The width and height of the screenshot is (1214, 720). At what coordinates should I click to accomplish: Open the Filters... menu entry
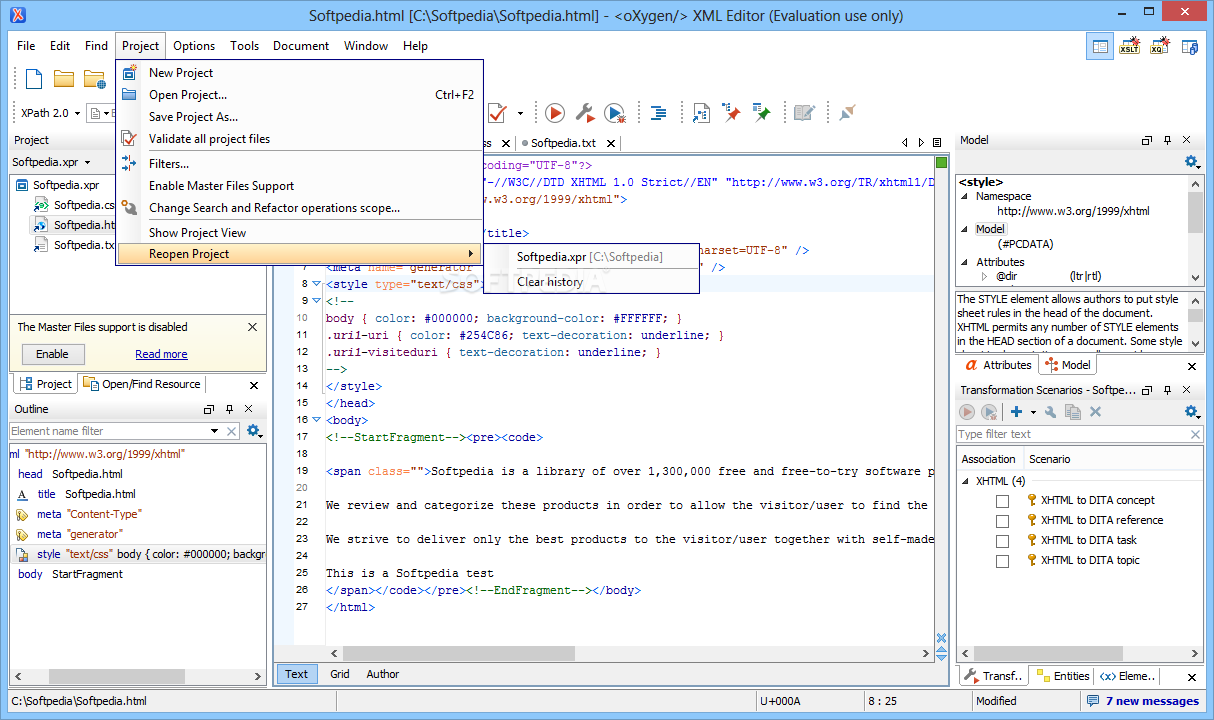299,164
